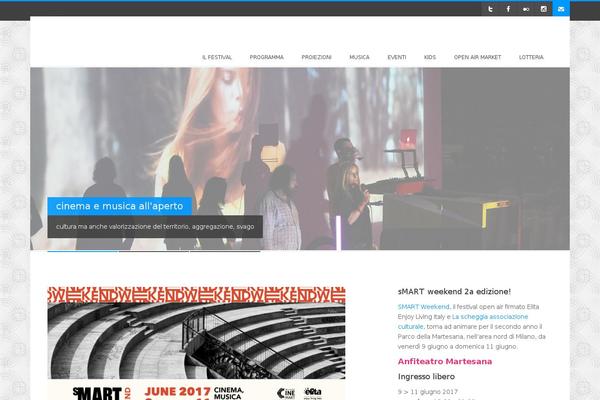The image size is (600, 400).
Task: Open the KIDS section
Action: (430, 57)
